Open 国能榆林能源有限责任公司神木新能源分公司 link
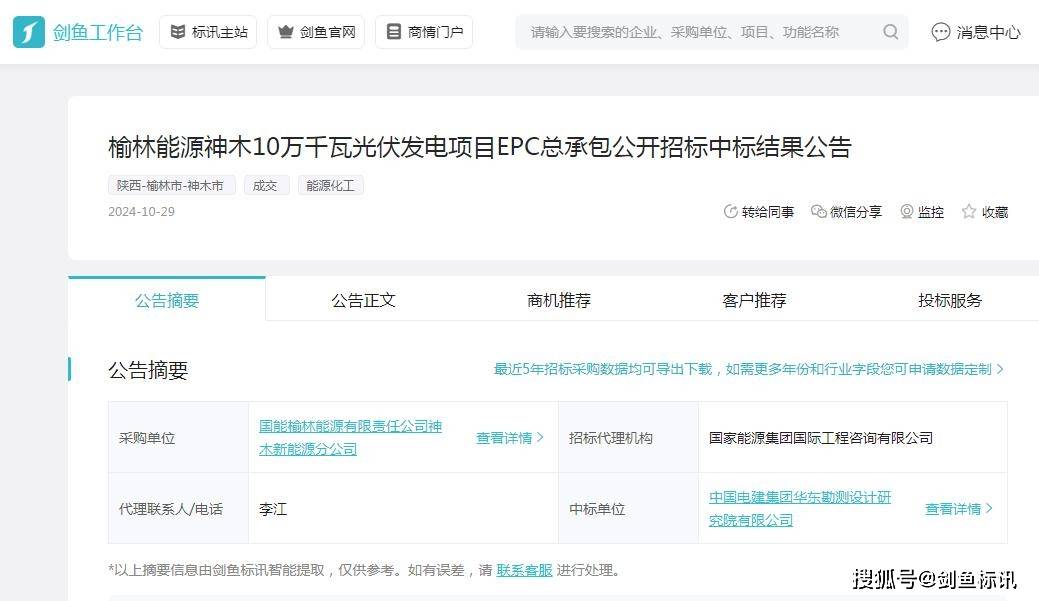Viewport: 1039px width, 601px height. pos(350,437)
